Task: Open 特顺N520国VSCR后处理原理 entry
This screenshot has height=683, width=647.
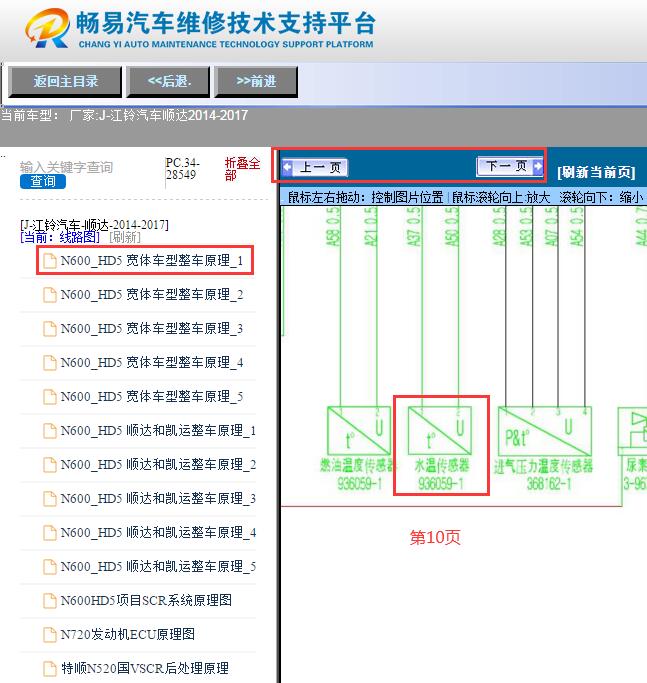Action: coord(145,668)
